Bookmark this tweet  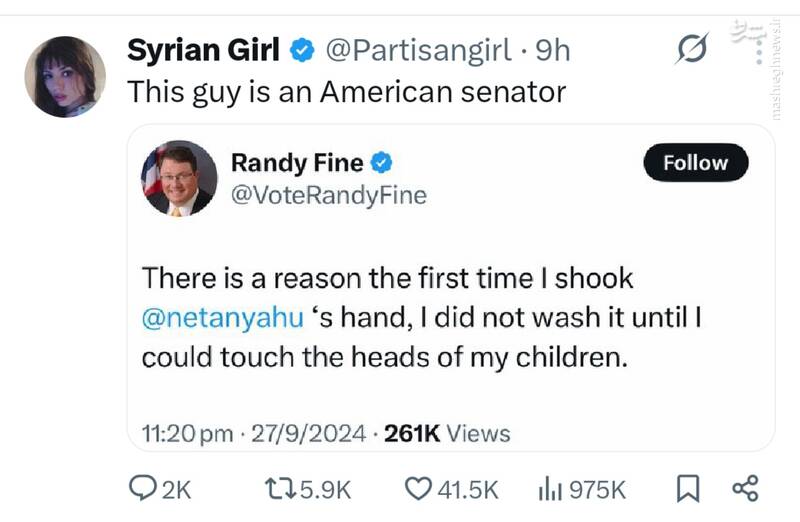point(688,488)
